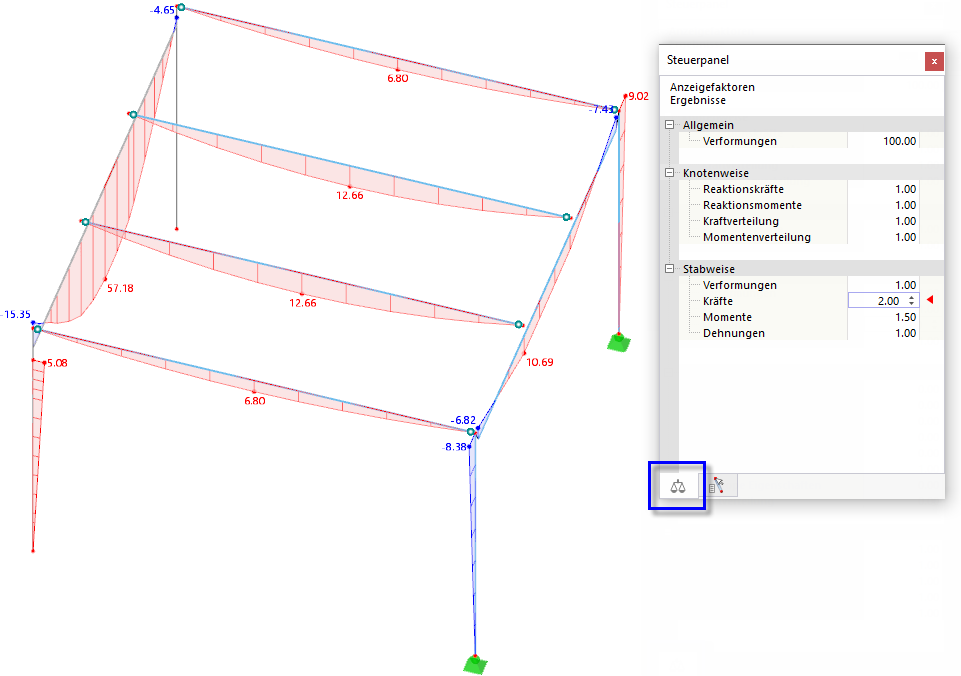Click the 5.08 result value label

coord(57,363)
